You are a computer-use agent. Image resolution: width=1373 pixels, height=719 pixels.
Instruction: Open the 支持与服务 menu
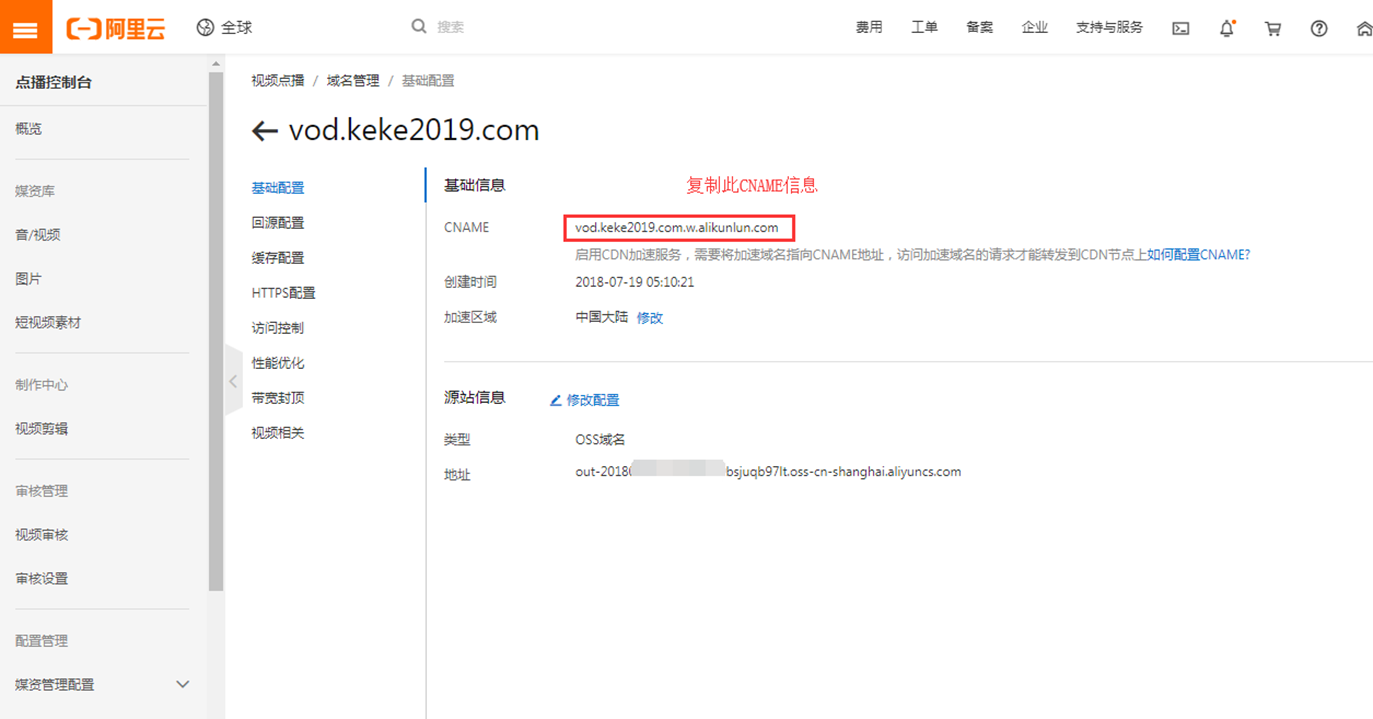1109,28
